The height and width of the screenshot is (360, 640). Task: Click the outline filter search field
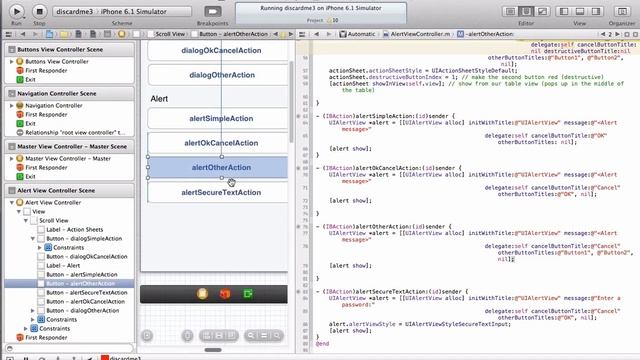(x=69, y=349)
